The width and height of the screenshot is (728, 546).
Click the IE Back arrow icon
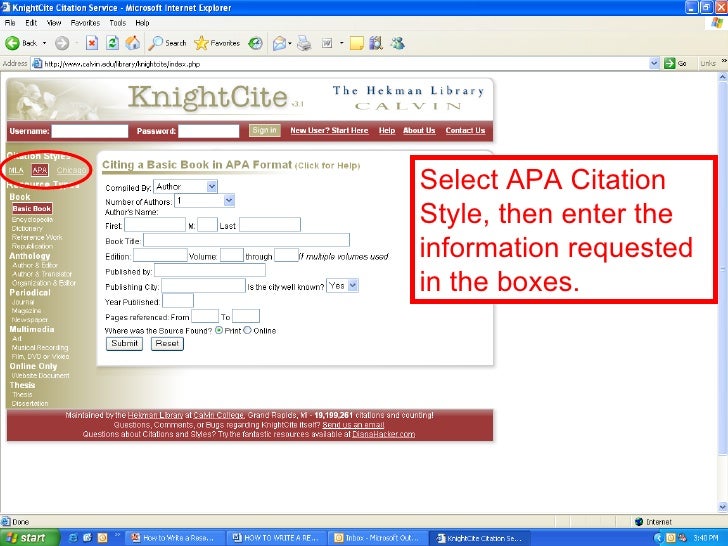(x=12, y=43)
